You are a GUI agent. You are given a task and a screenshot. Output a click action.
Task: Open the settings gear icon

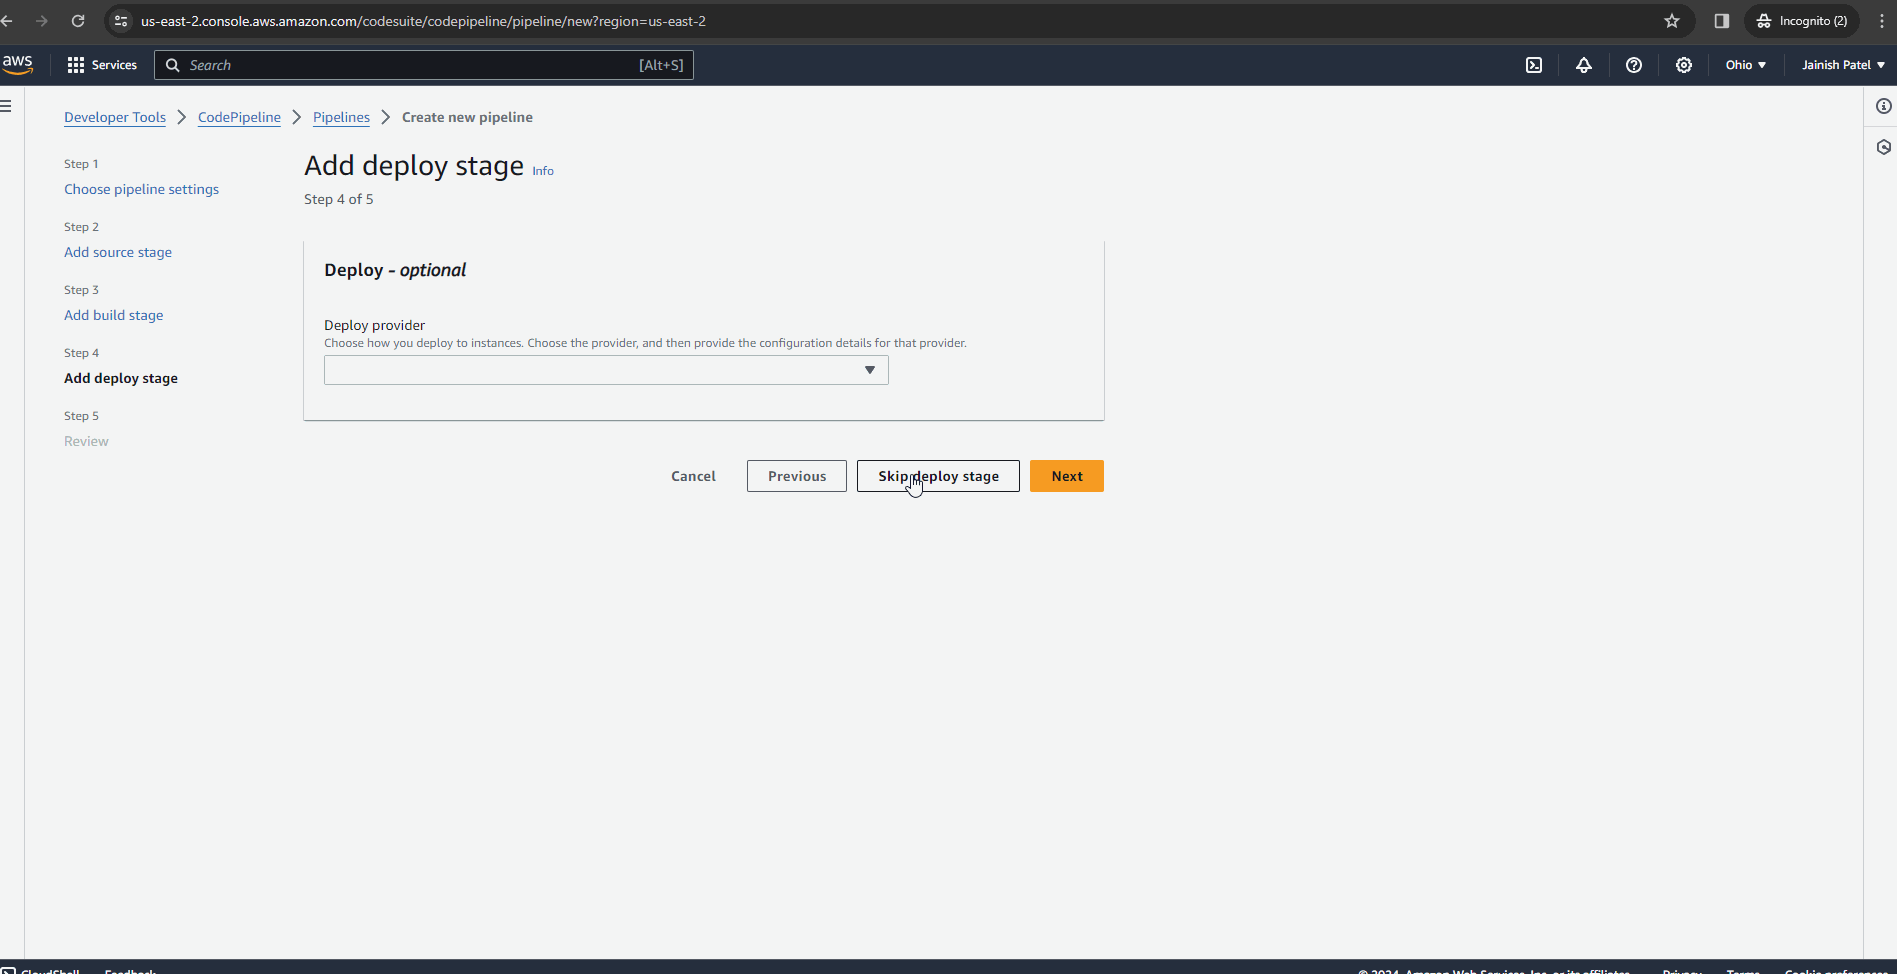[1684, 64]
